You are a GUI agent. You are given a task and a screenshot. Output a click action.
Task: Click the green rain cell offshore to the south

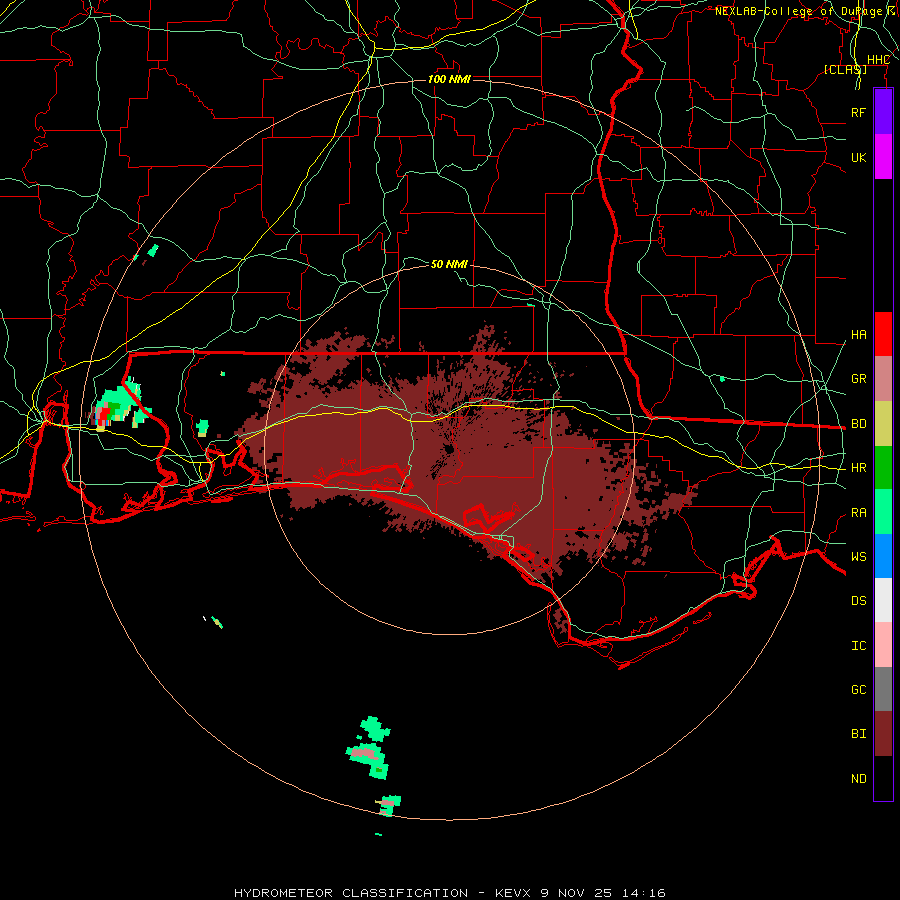pos(368,748)
